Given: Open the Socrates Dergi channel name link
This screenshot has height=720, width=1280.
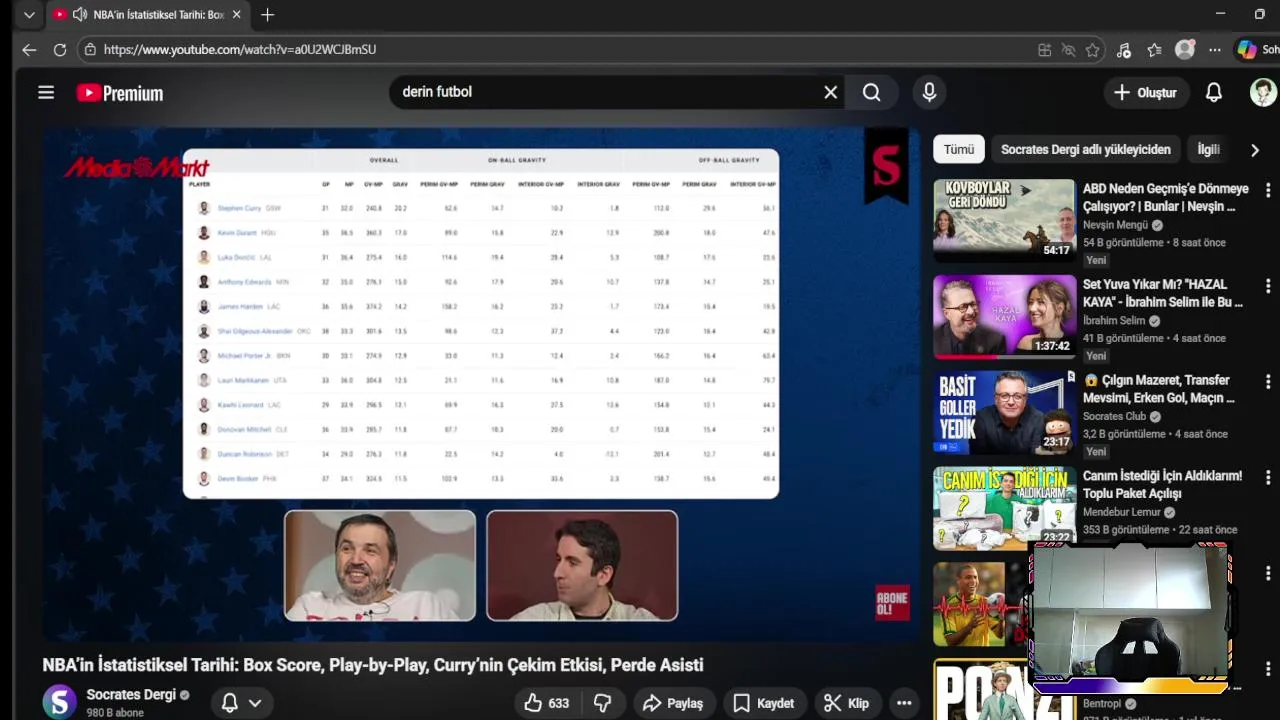Looking at the screenshot, I should pyautogui.click(x=131, y=694).
